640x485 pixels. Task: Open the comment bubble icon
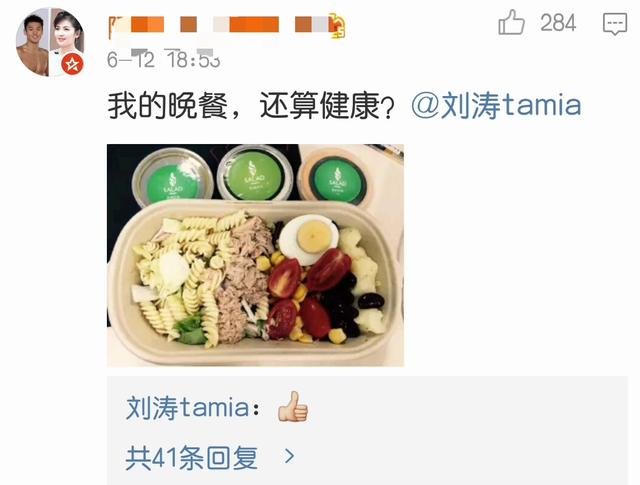[x=615, y=23]
